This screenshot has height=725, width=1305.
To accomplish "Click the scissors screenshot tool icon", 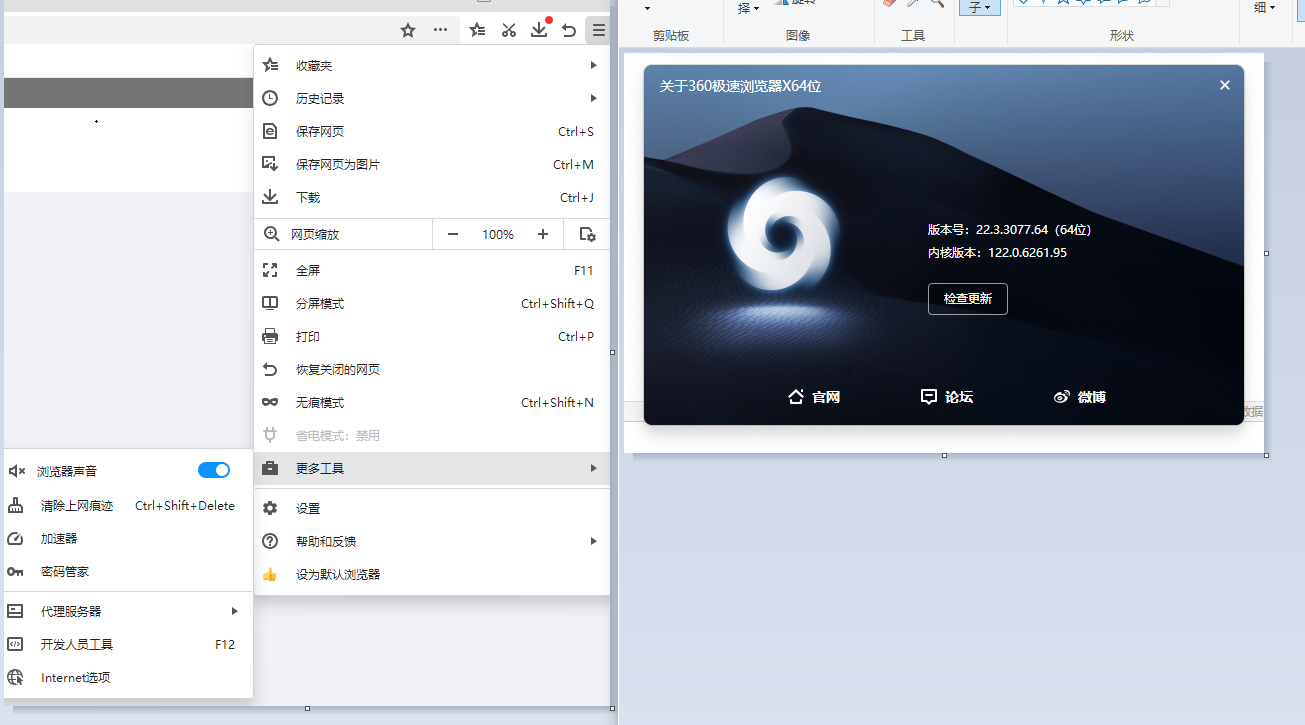I will 508,30.
